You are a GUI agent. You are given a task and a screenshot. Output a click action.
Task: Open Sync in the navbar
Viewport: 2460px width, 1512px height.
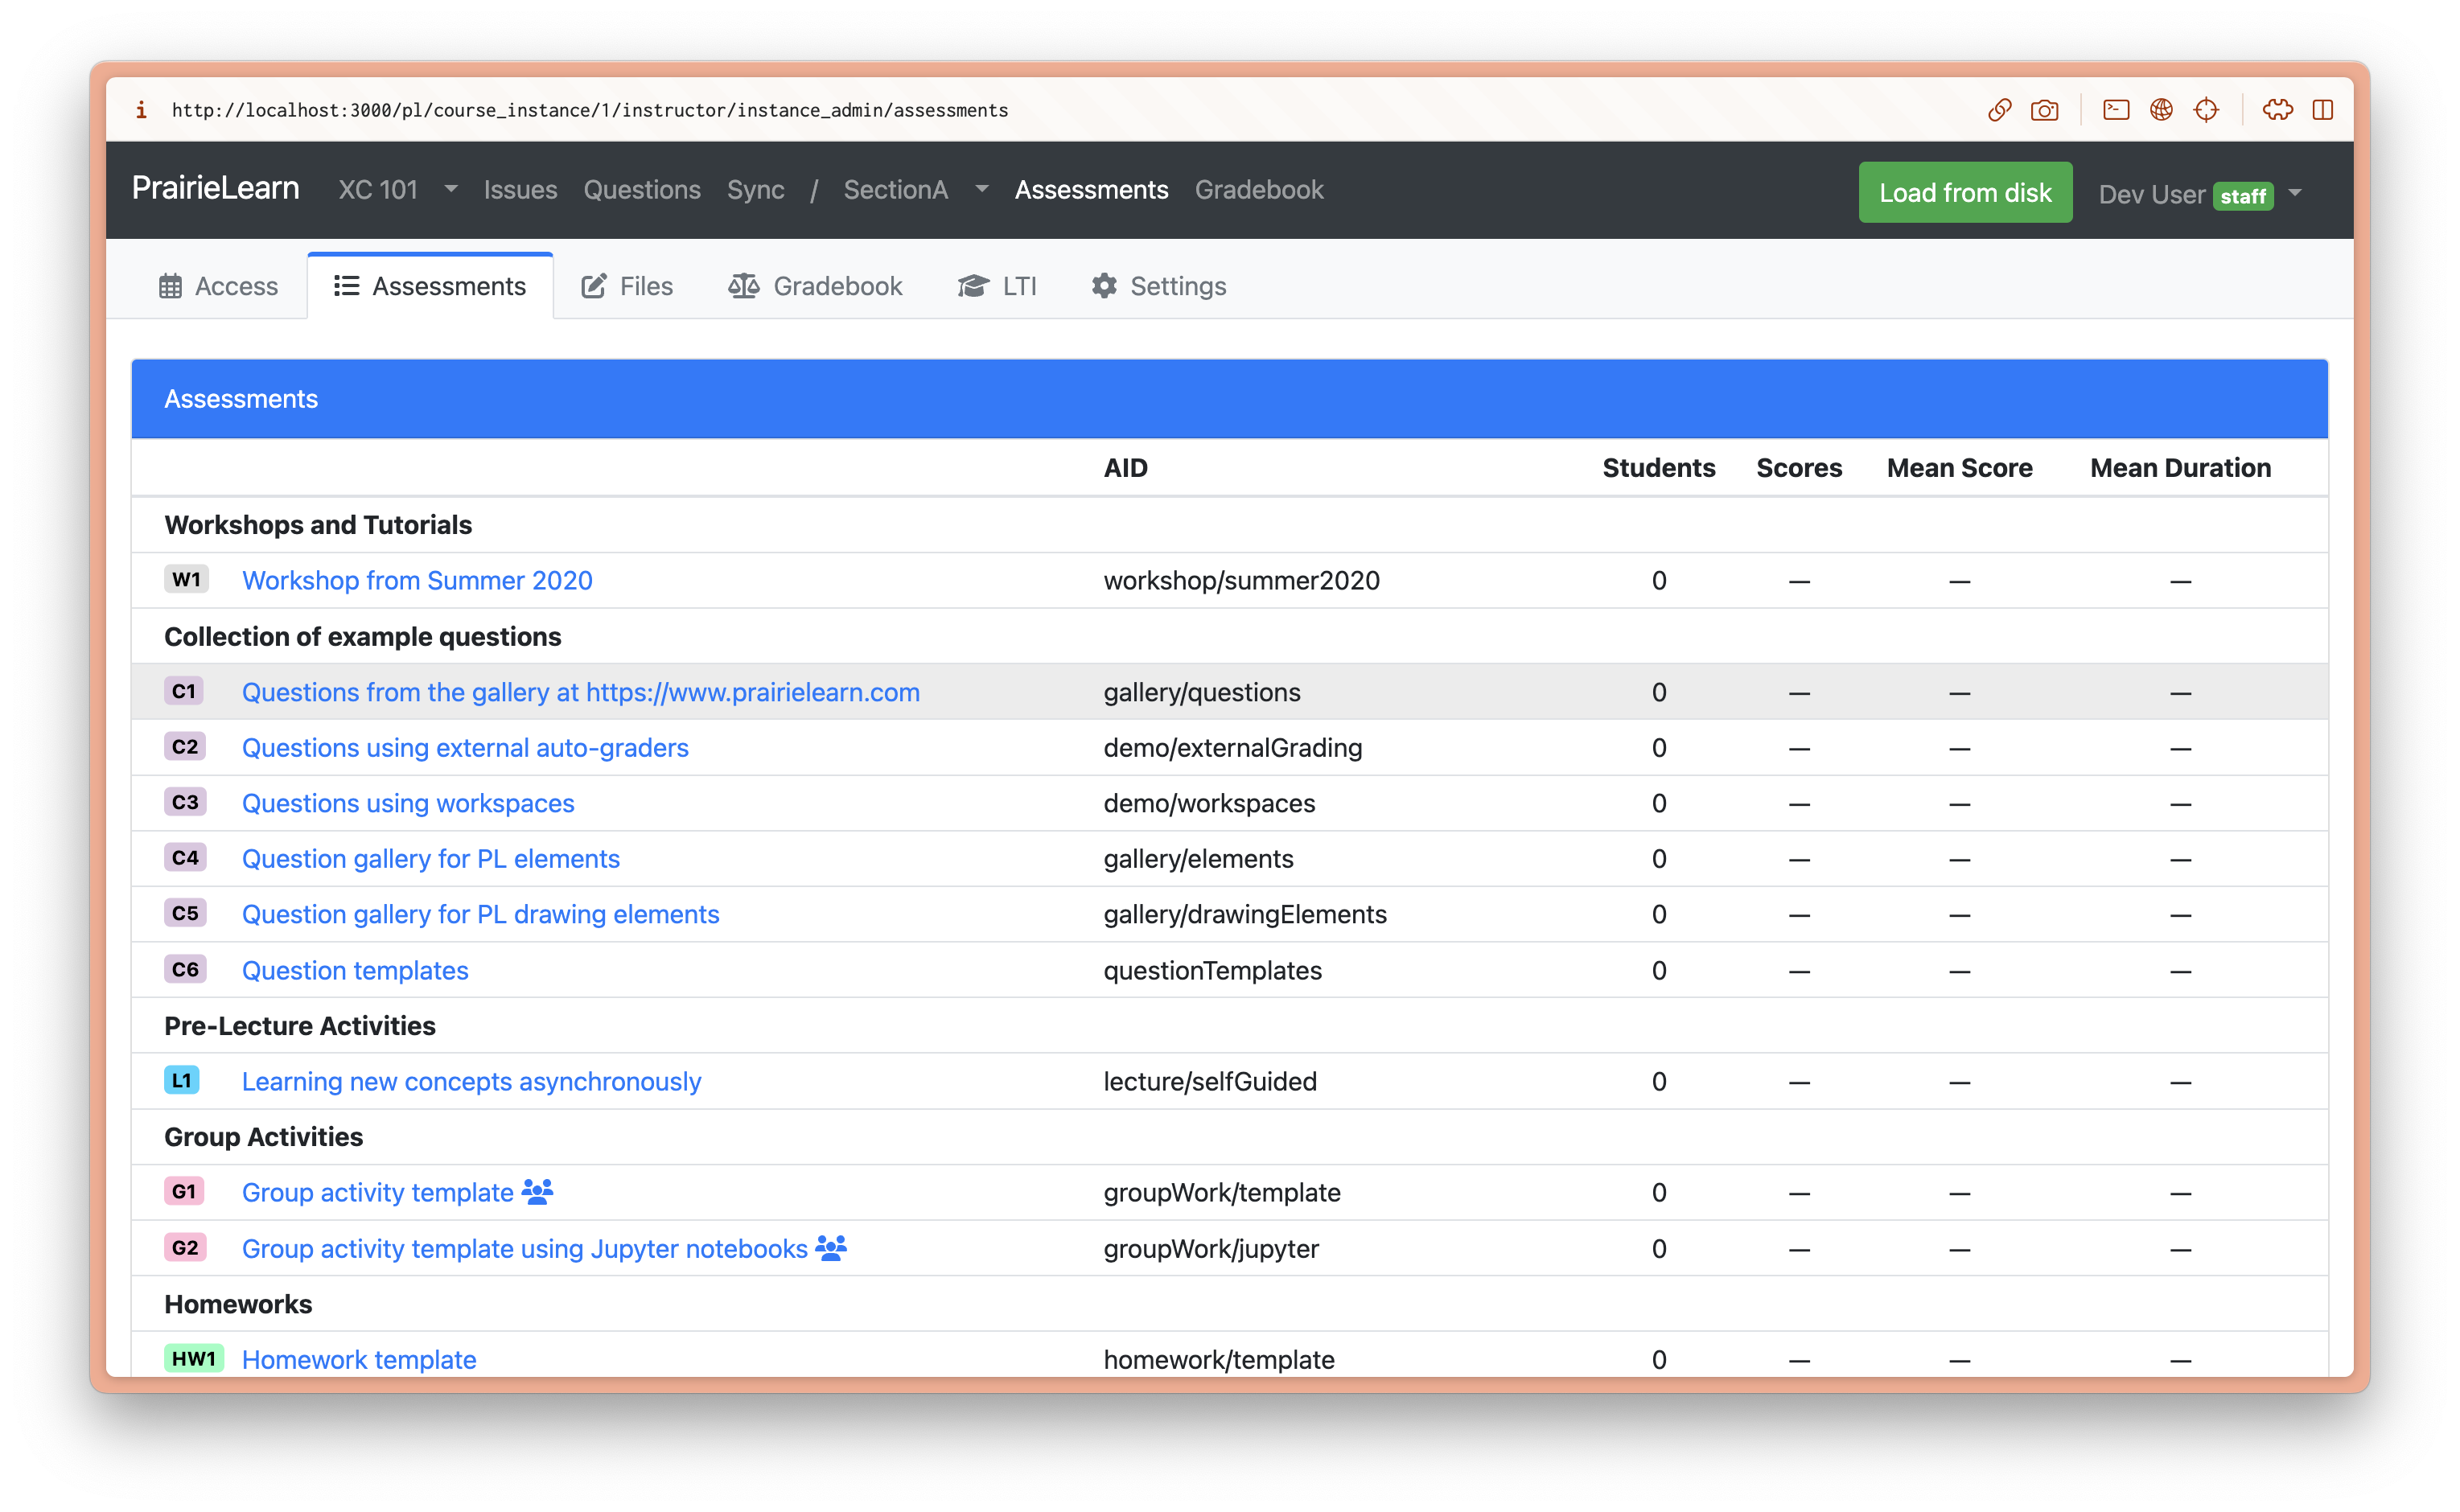point(755,189)
